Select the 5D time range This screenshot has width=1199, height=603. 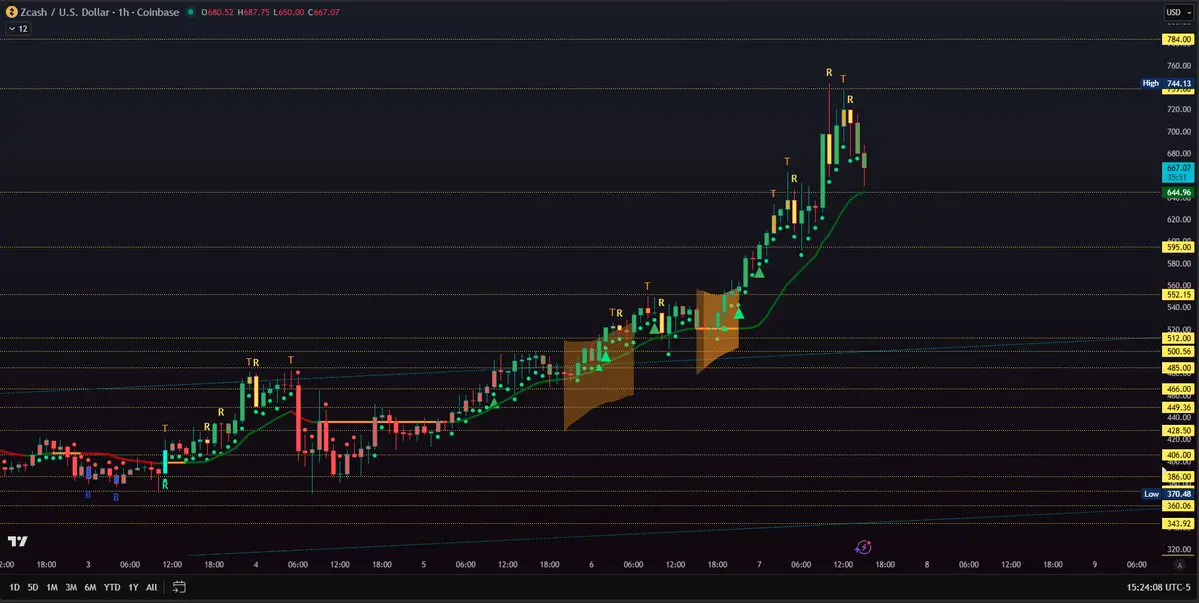tap(33, 588)
